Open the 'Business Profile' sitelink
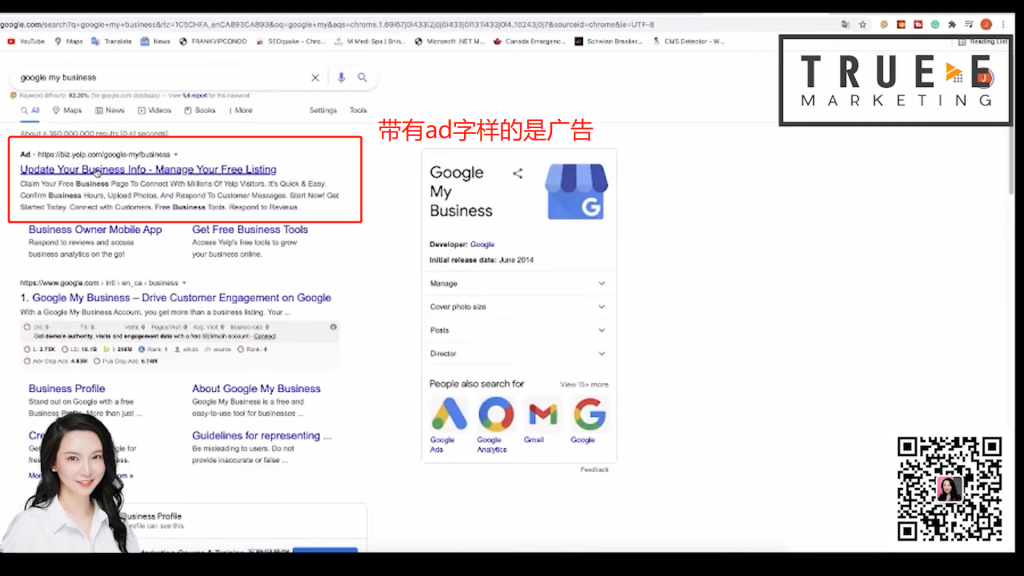Viewport: 1024px width, 576px height. [x=67, y=389]
